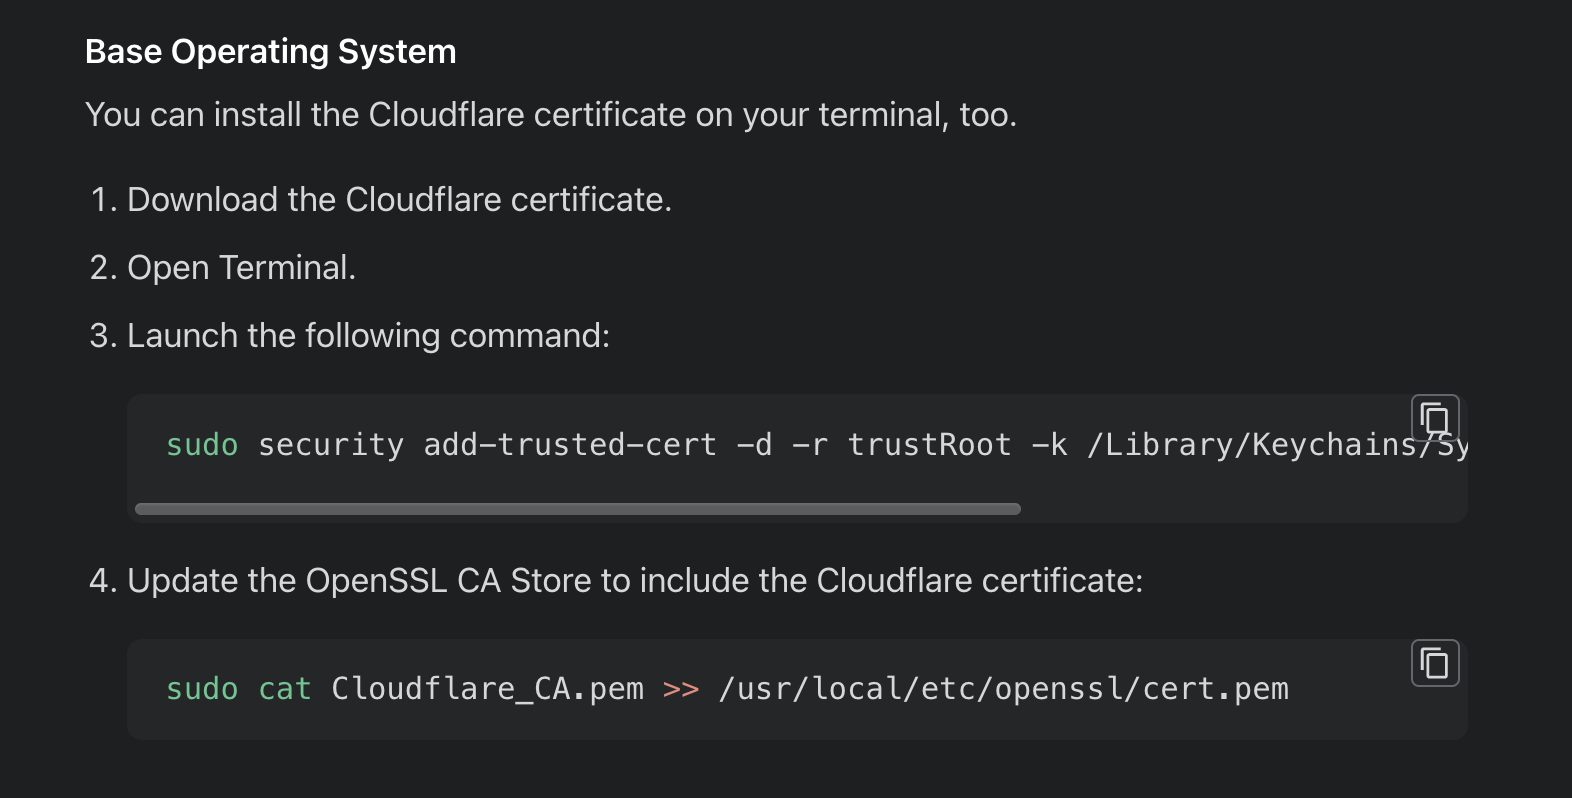Click the horizontal scrollbar under the first command
The width and height of the screenshot is (1572, 798).
pos(577,509)
